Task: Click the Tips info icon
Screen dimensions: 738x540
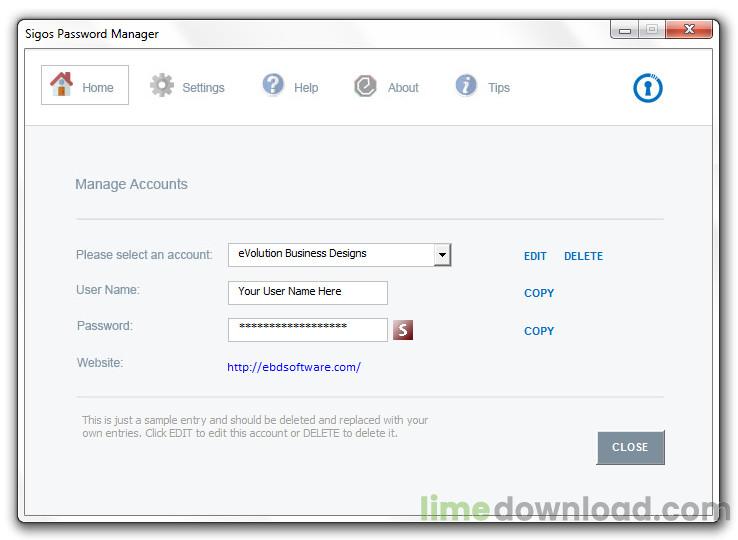Action: point(466,85)
